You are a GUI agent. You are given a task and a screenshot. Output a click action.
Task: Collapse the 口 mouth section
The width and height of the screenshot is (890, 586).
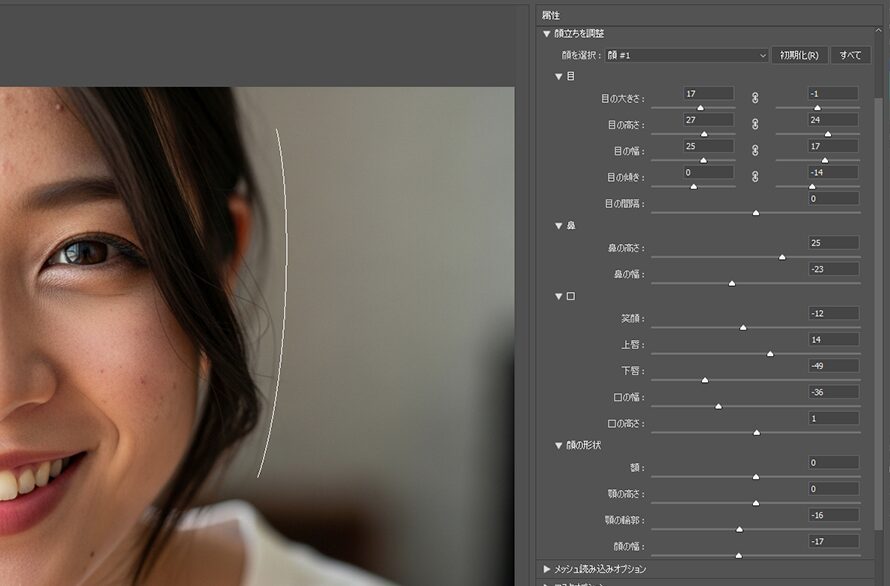tap(558, 296)
